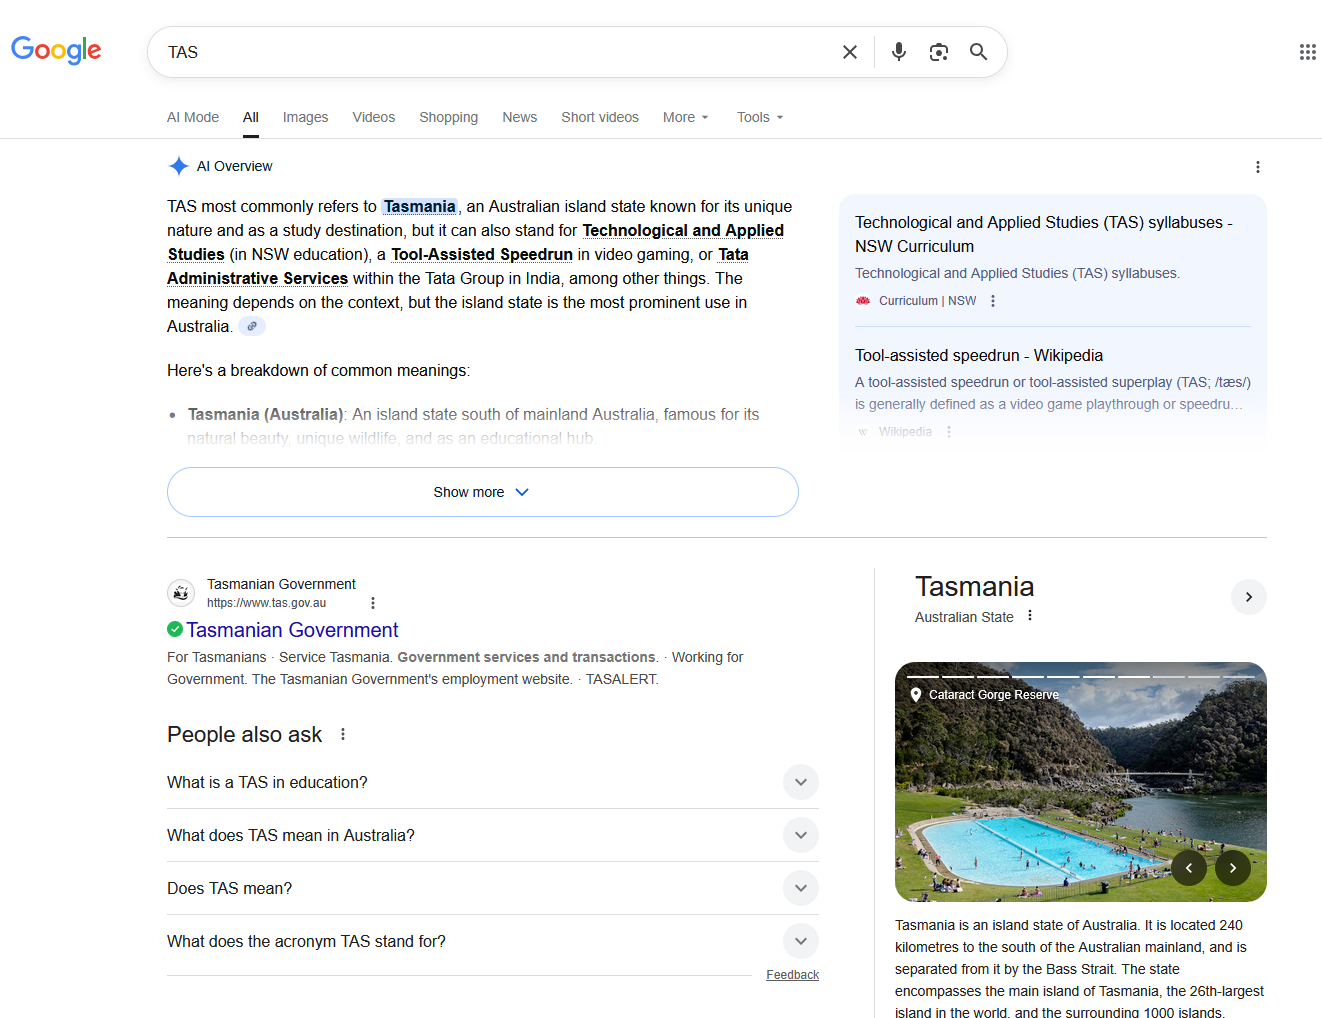
Task: Click the Tasmanian Government site favicon
Action: tap(181, 593)
